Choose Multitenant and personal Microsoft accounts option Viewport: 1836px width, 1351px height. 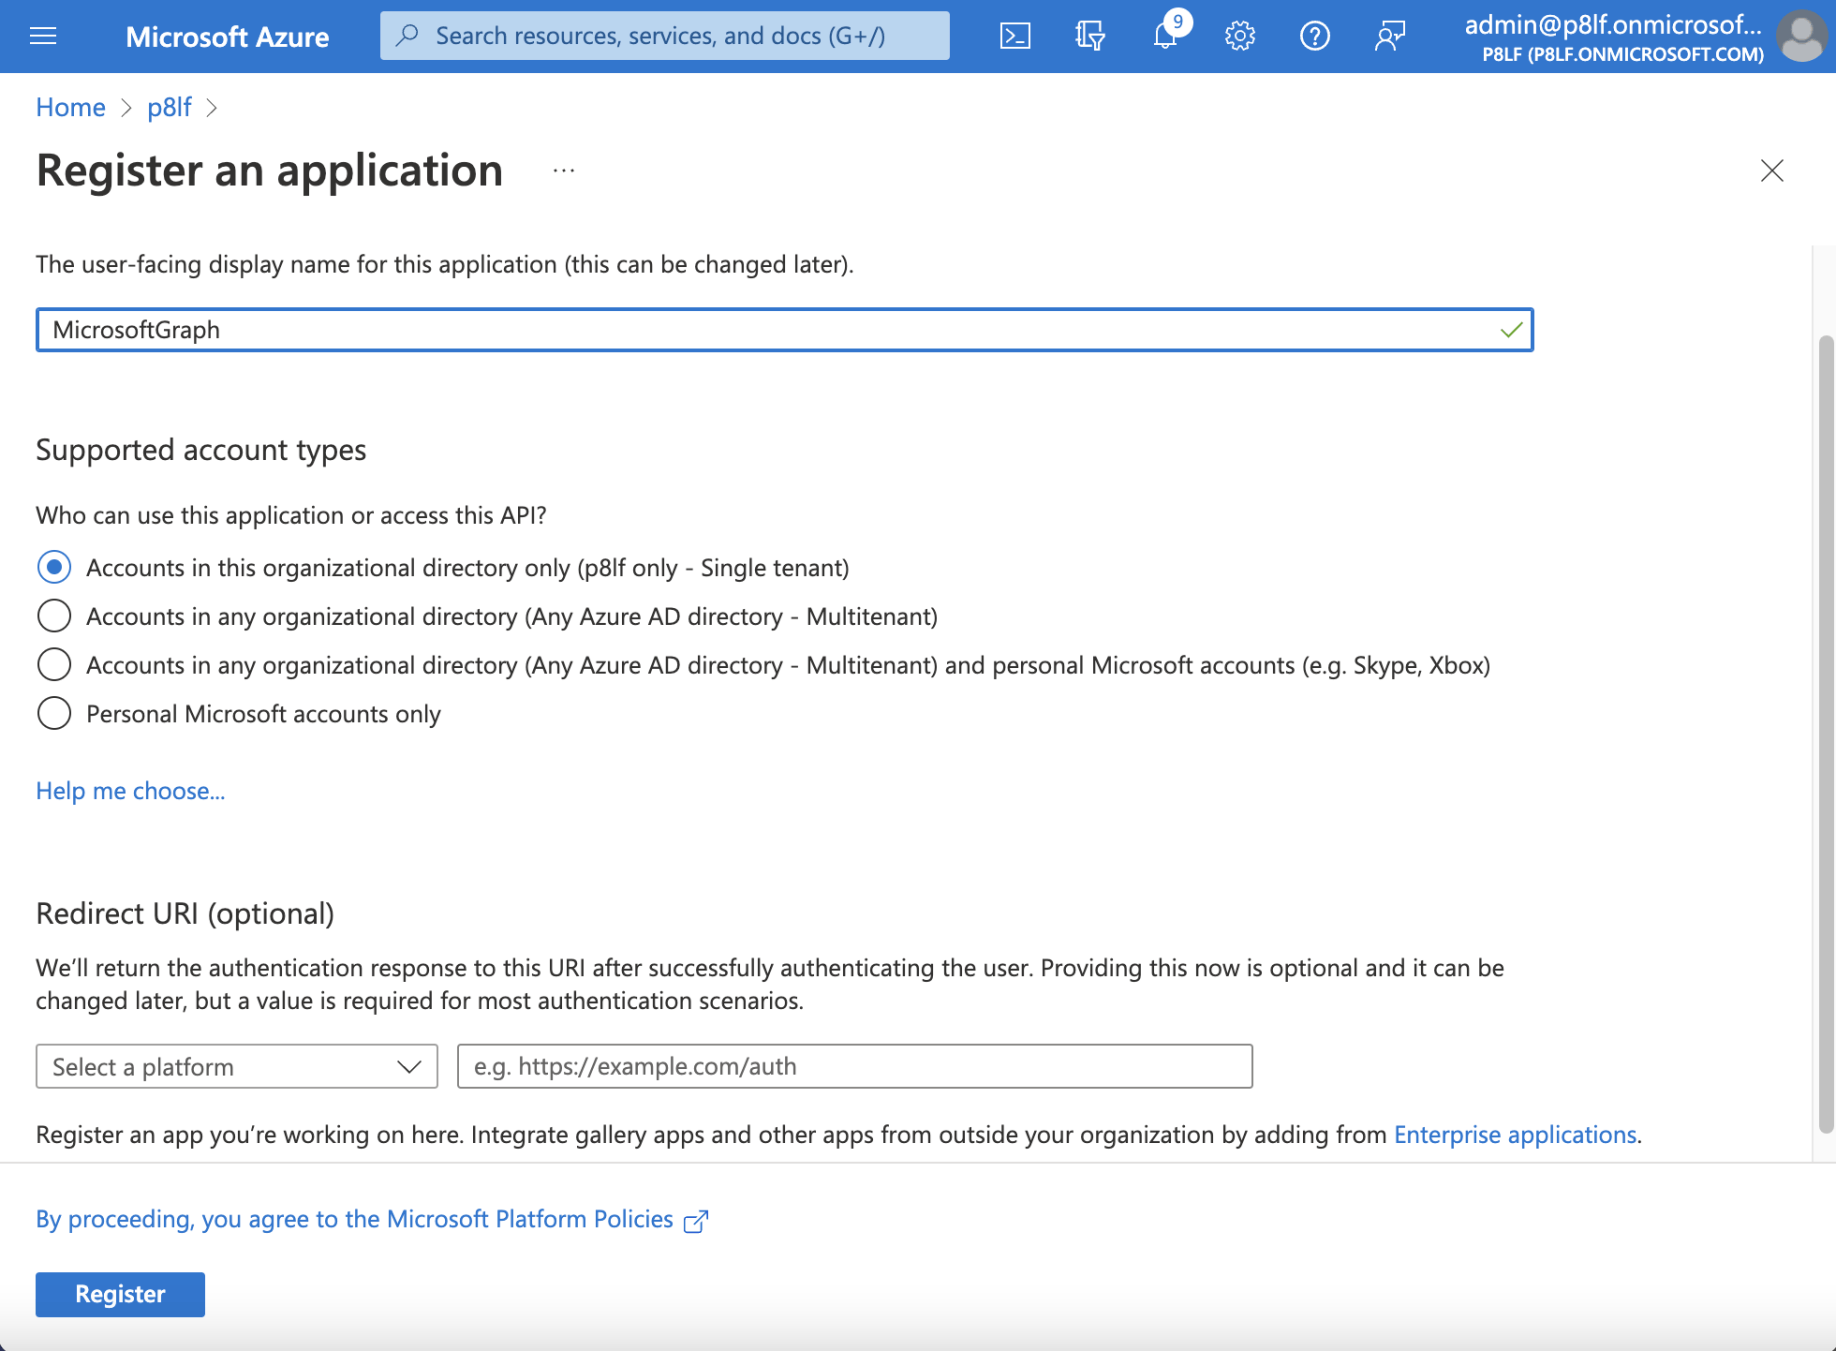point(54,665)
